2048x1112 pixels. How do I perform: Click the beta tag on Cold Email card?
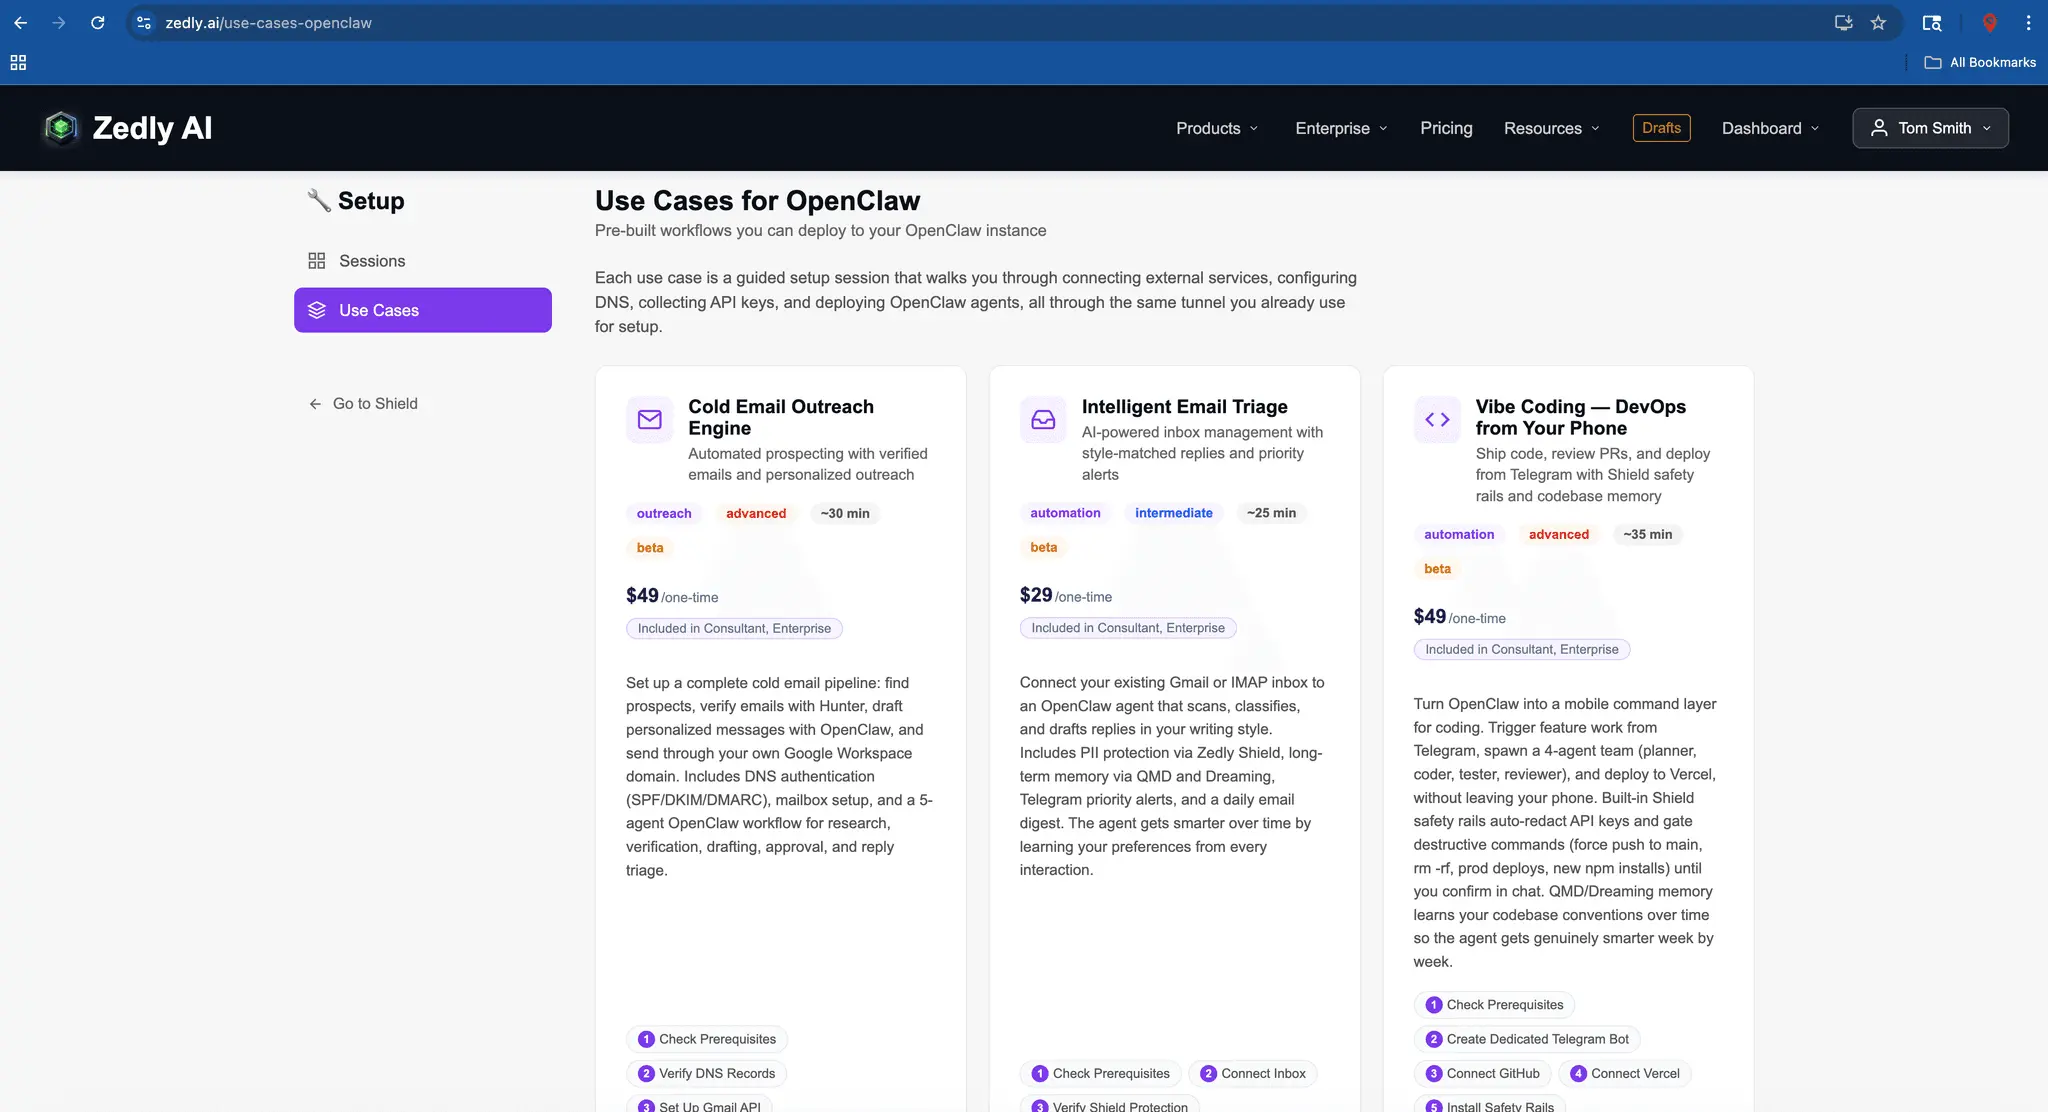650,548
